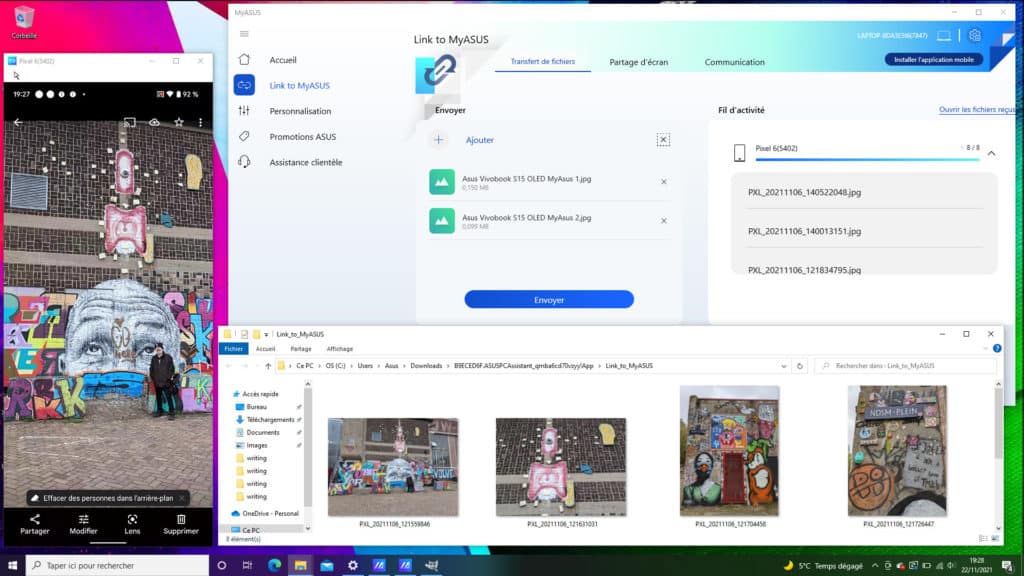Tap the cloud backup icon on phone

154,122
